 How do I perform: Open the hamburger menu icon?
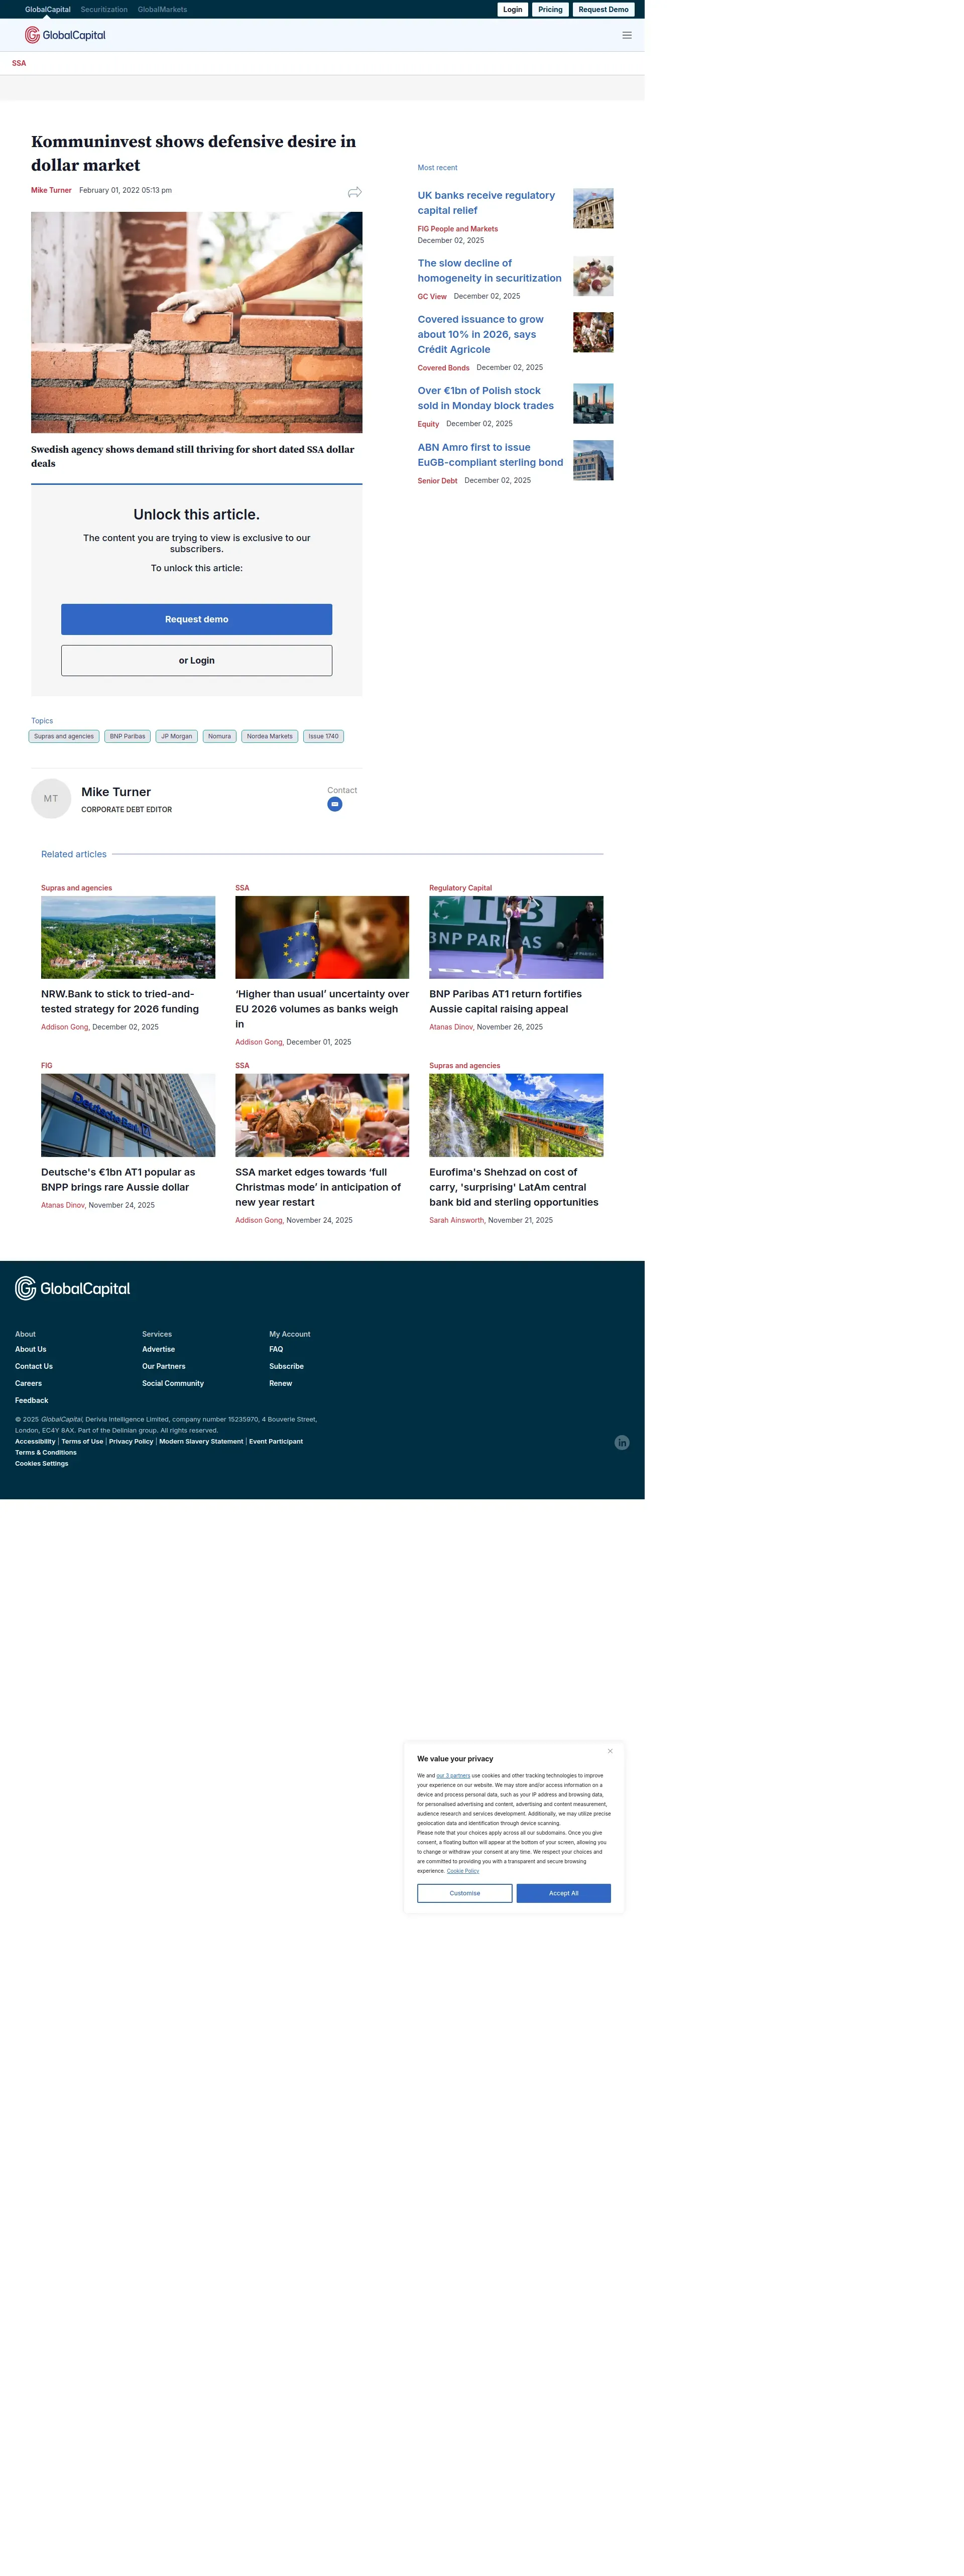coord(627,35)
